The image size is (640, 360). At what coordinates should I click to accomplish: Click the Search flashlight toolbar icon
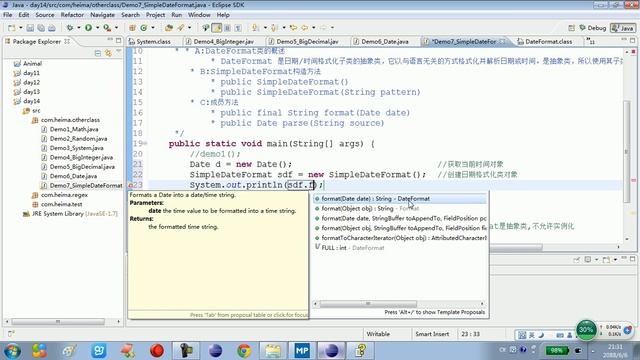(181, 28)
